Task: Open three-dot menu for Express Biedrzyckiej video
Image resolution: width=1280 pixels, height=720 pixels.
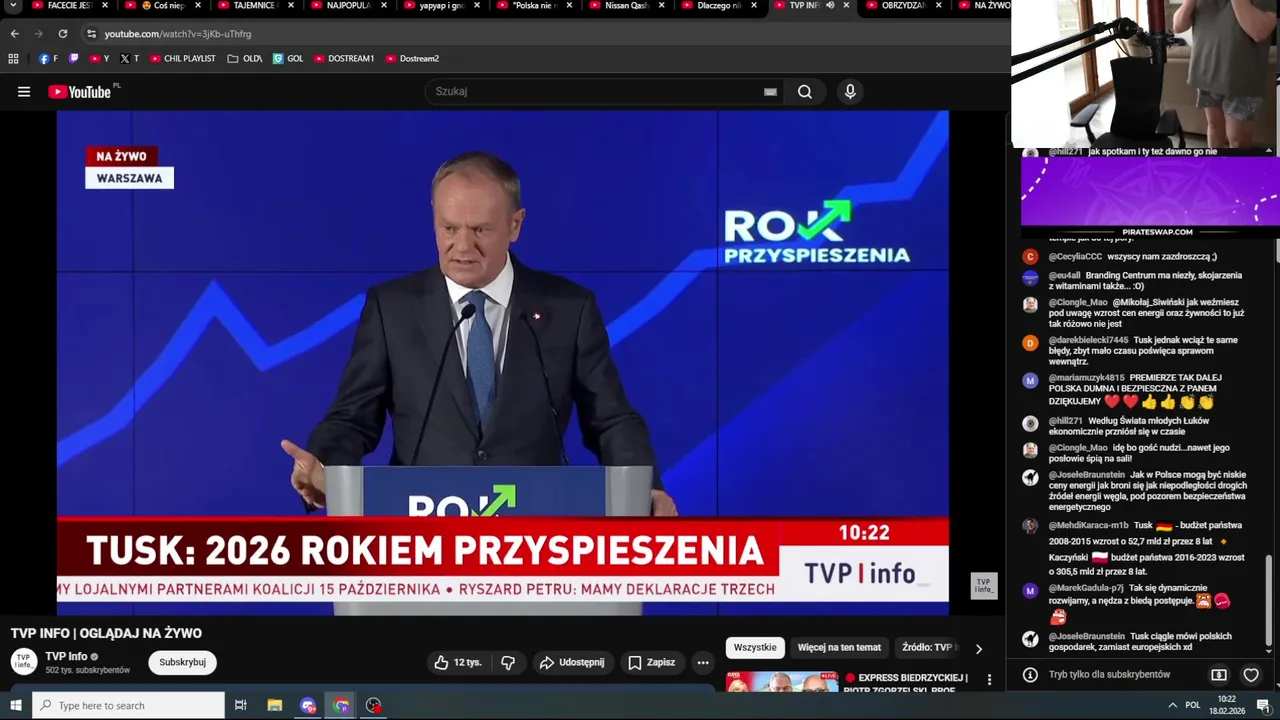Action: point(989,680)
